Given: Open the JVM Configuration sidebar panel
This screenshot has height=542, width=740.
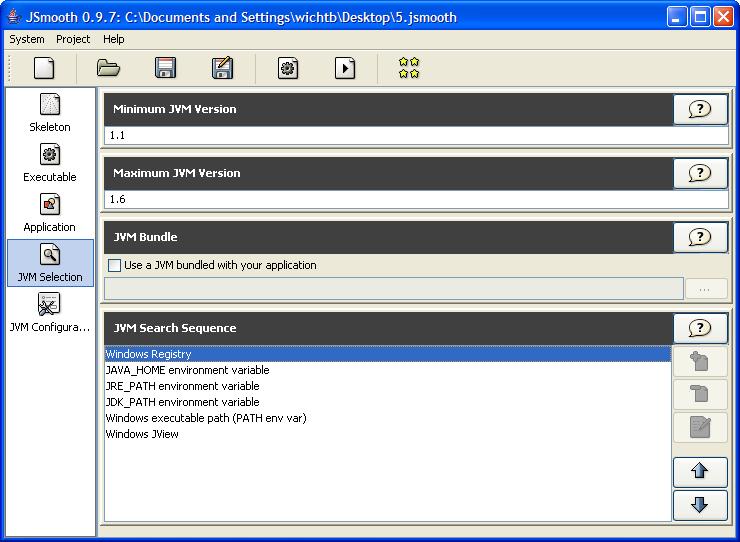Looking at the screenshot, I should (50, 310).
